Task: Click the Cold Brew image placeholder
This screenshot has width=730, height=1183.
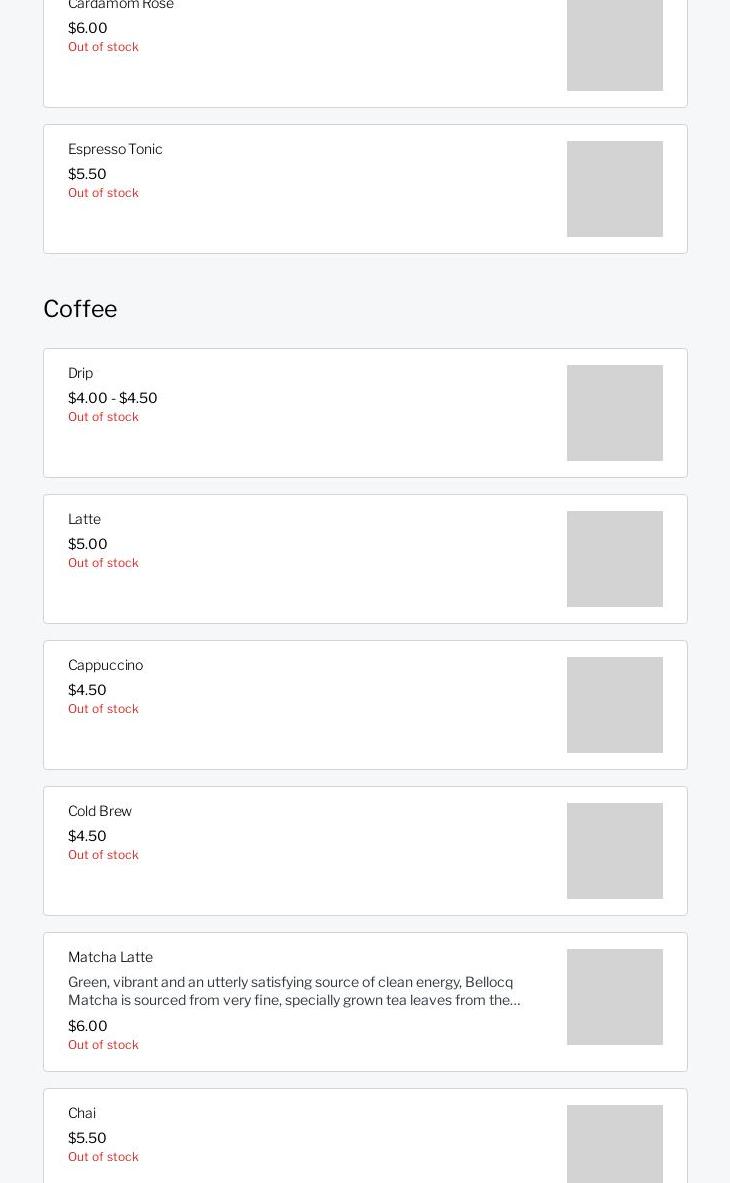Action: pyautogui.click(x=614, y=851)
